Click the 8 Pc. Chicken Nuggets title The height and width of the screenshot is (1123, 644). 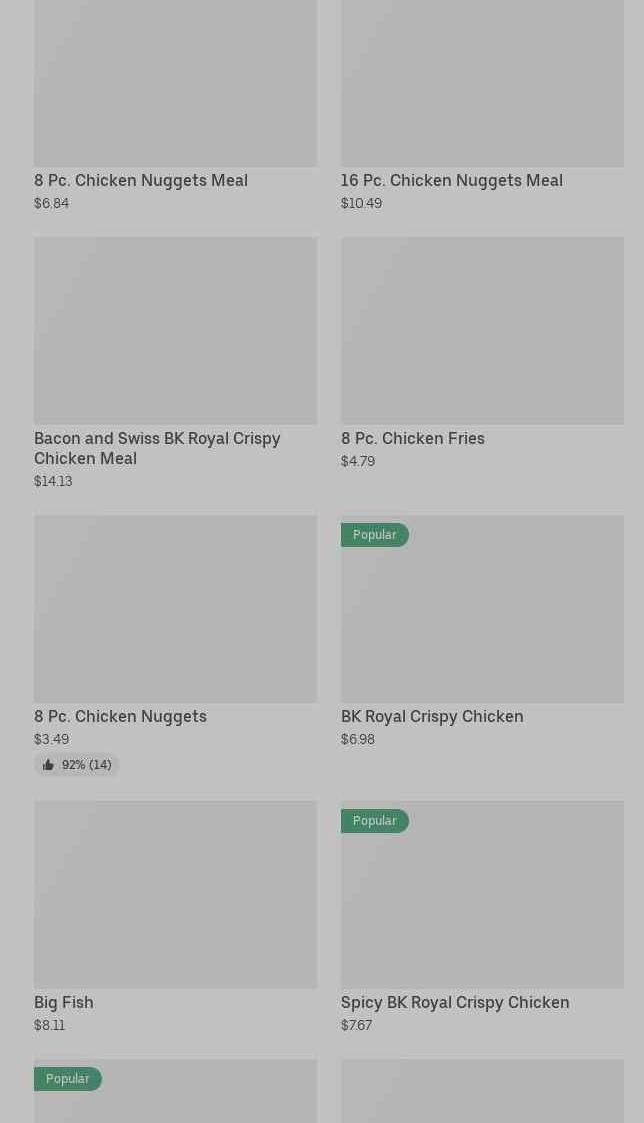120,716
